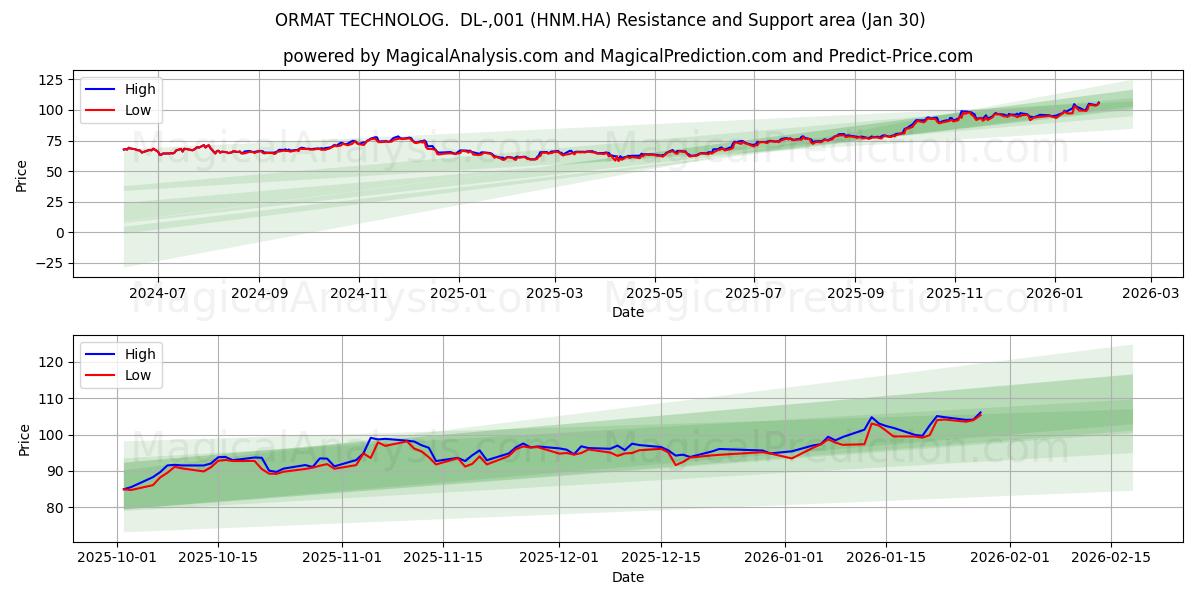Click the 2025-12-15 tick label

click(x=660, y=558)
